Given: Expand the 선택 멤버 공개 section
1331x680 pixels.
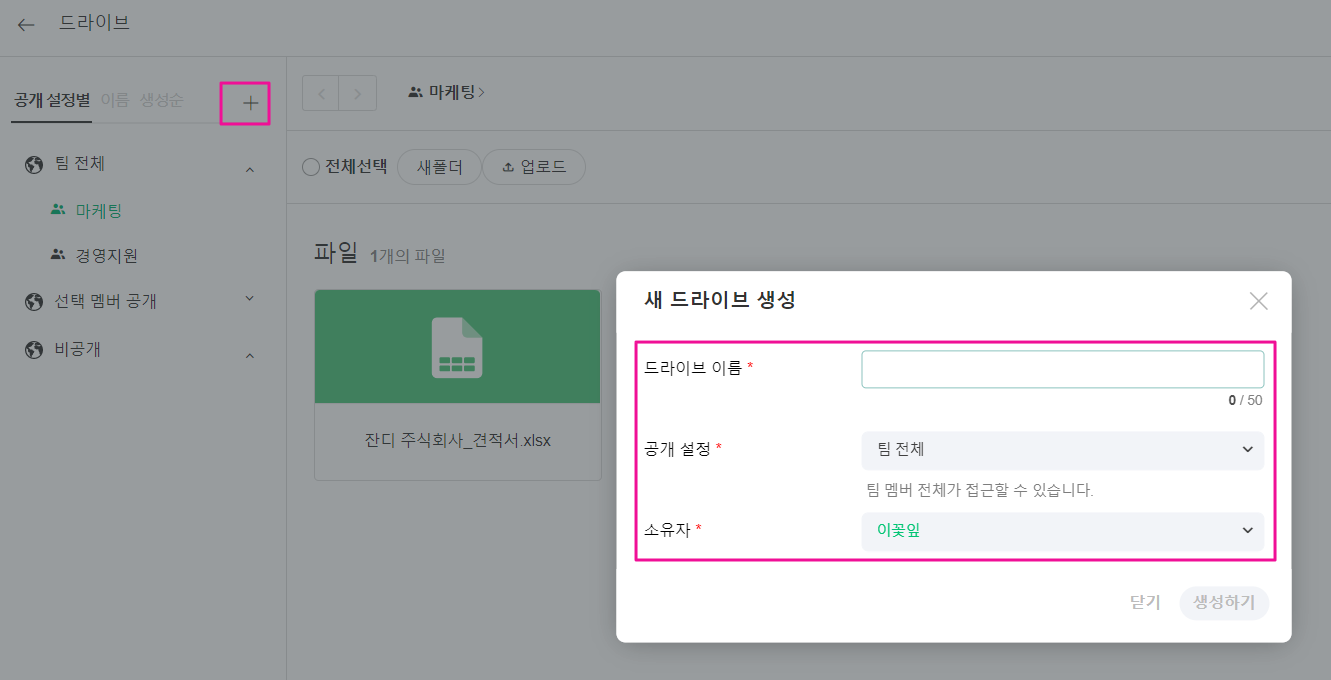Looking at the screenshot, I should point(250,299).
